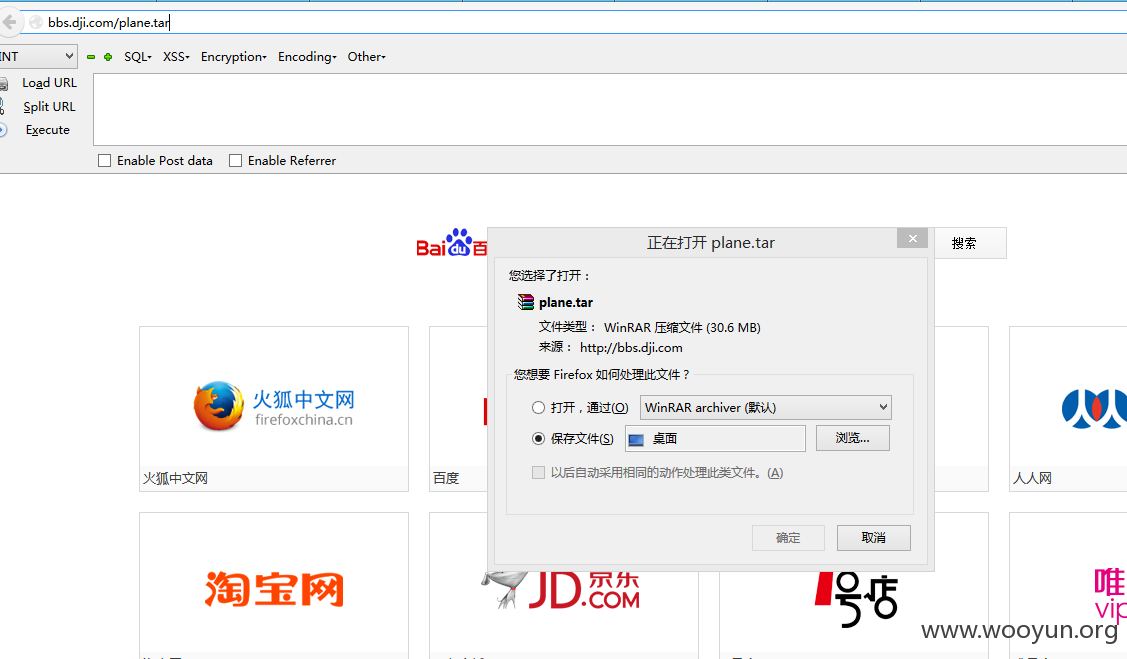This screenshot has width=1127, height=659.
Task: Click Split URL label
Action: (x=49, y=106)
